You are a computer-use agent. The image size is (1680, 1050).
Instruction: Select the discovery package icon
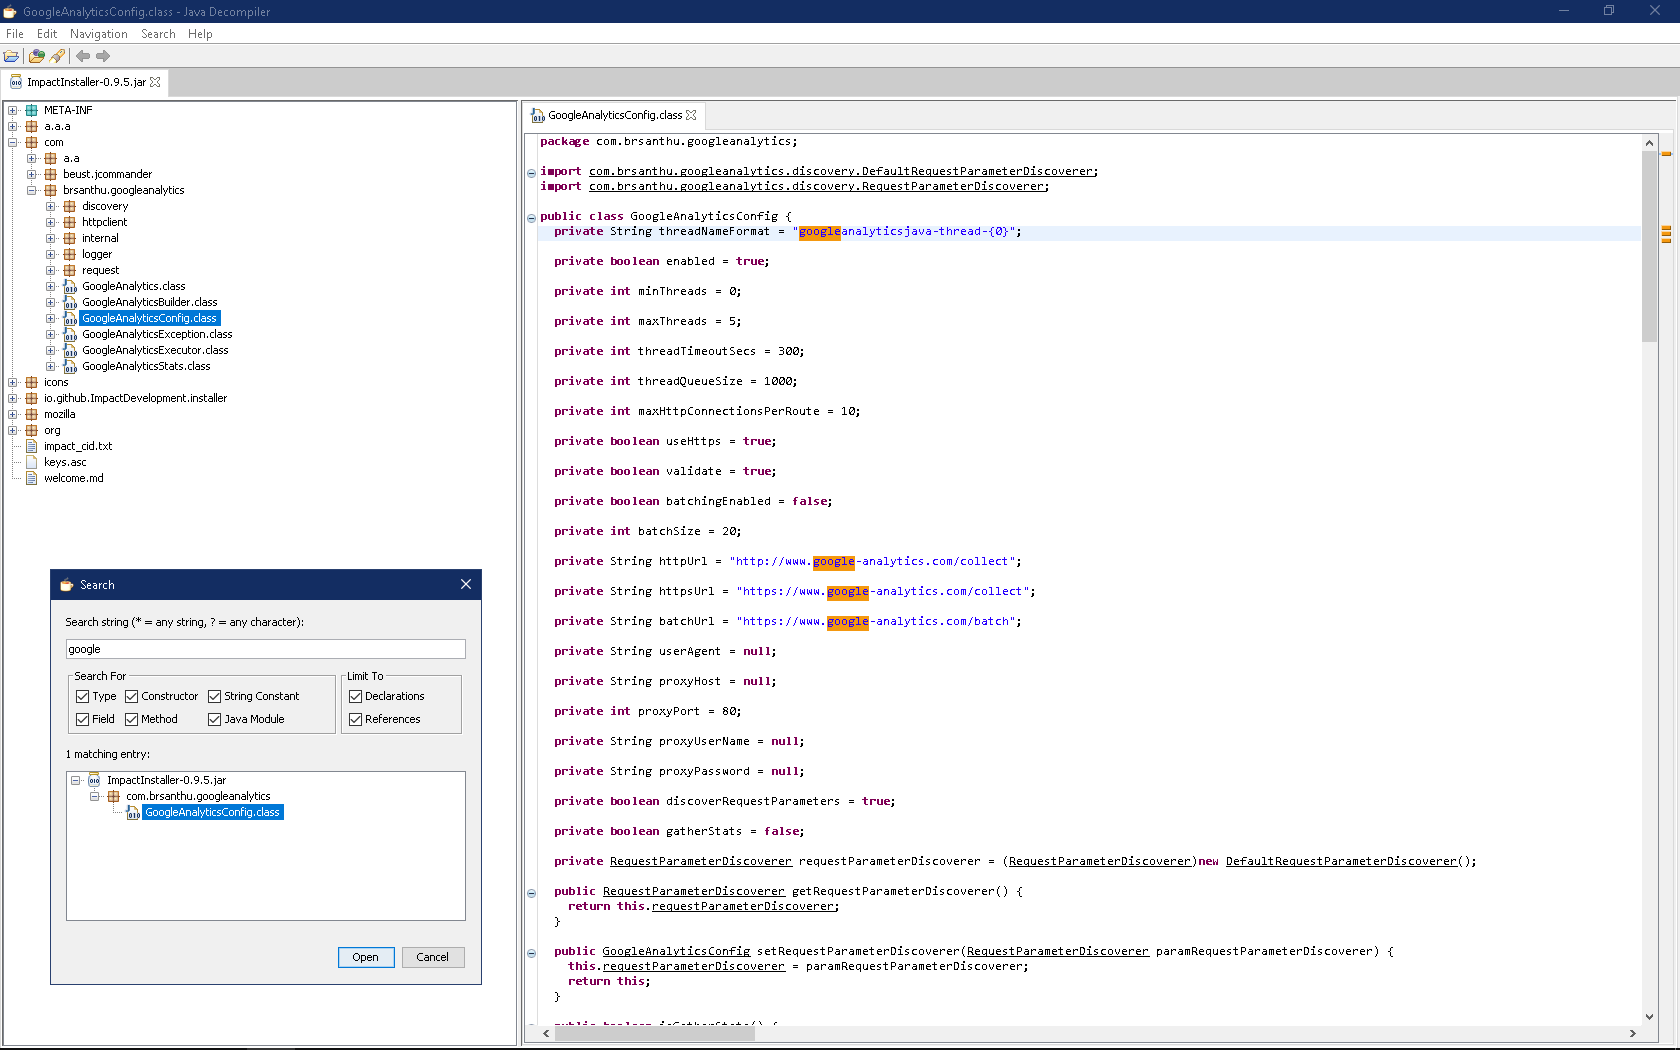coord(69,206)
